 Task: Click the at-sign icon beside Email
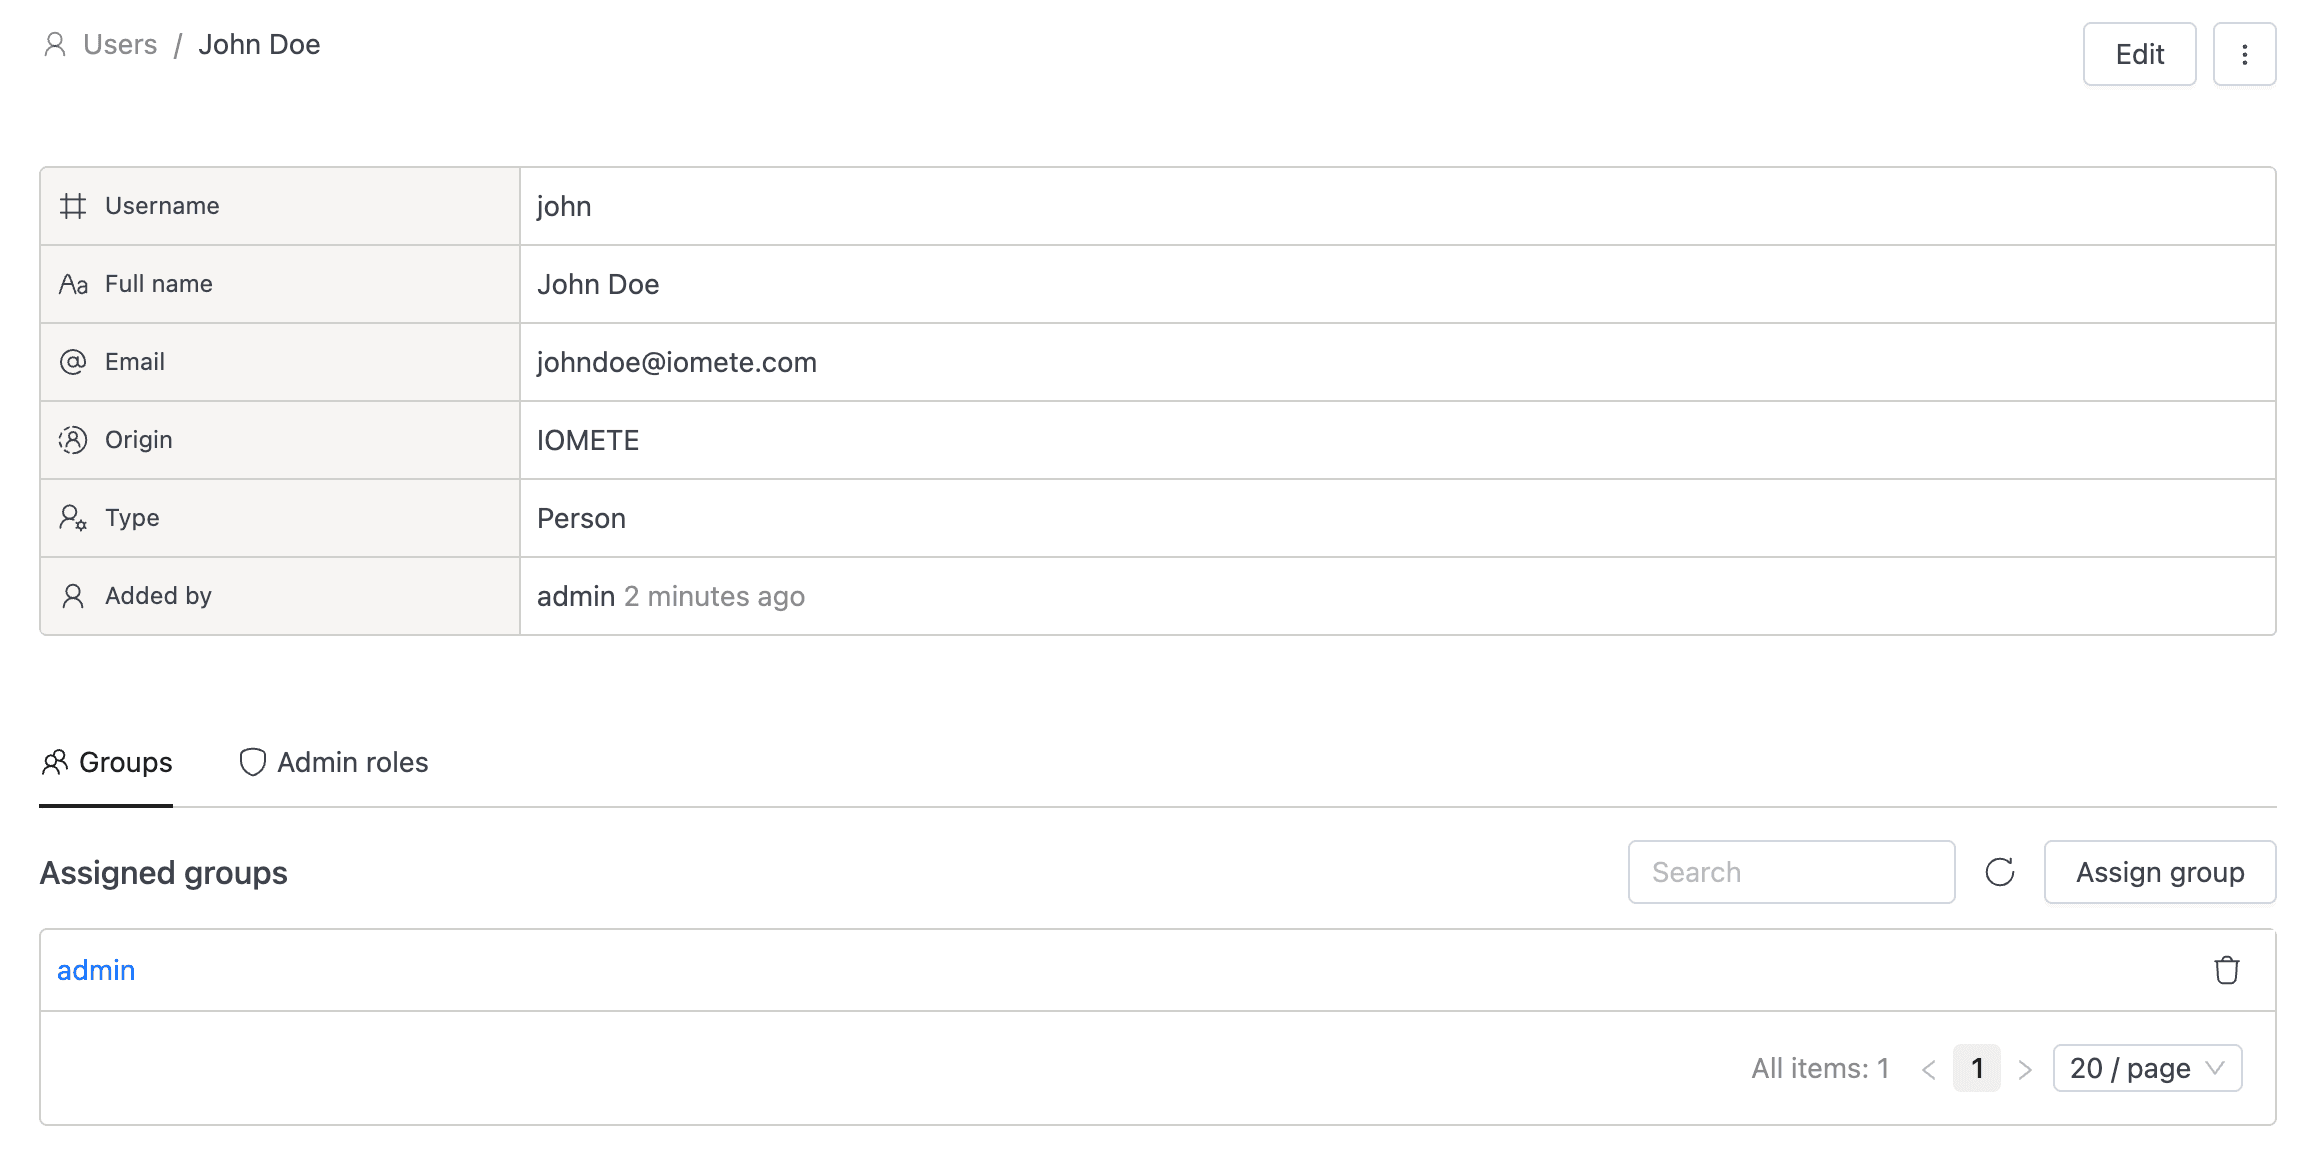click(73, 362)
